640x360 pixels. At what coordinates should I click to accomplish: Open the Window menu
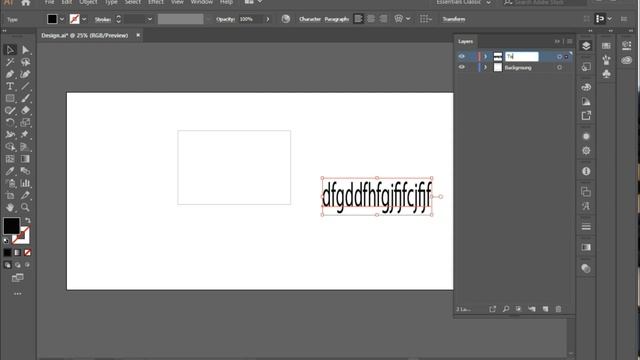[x=202, y=2]
